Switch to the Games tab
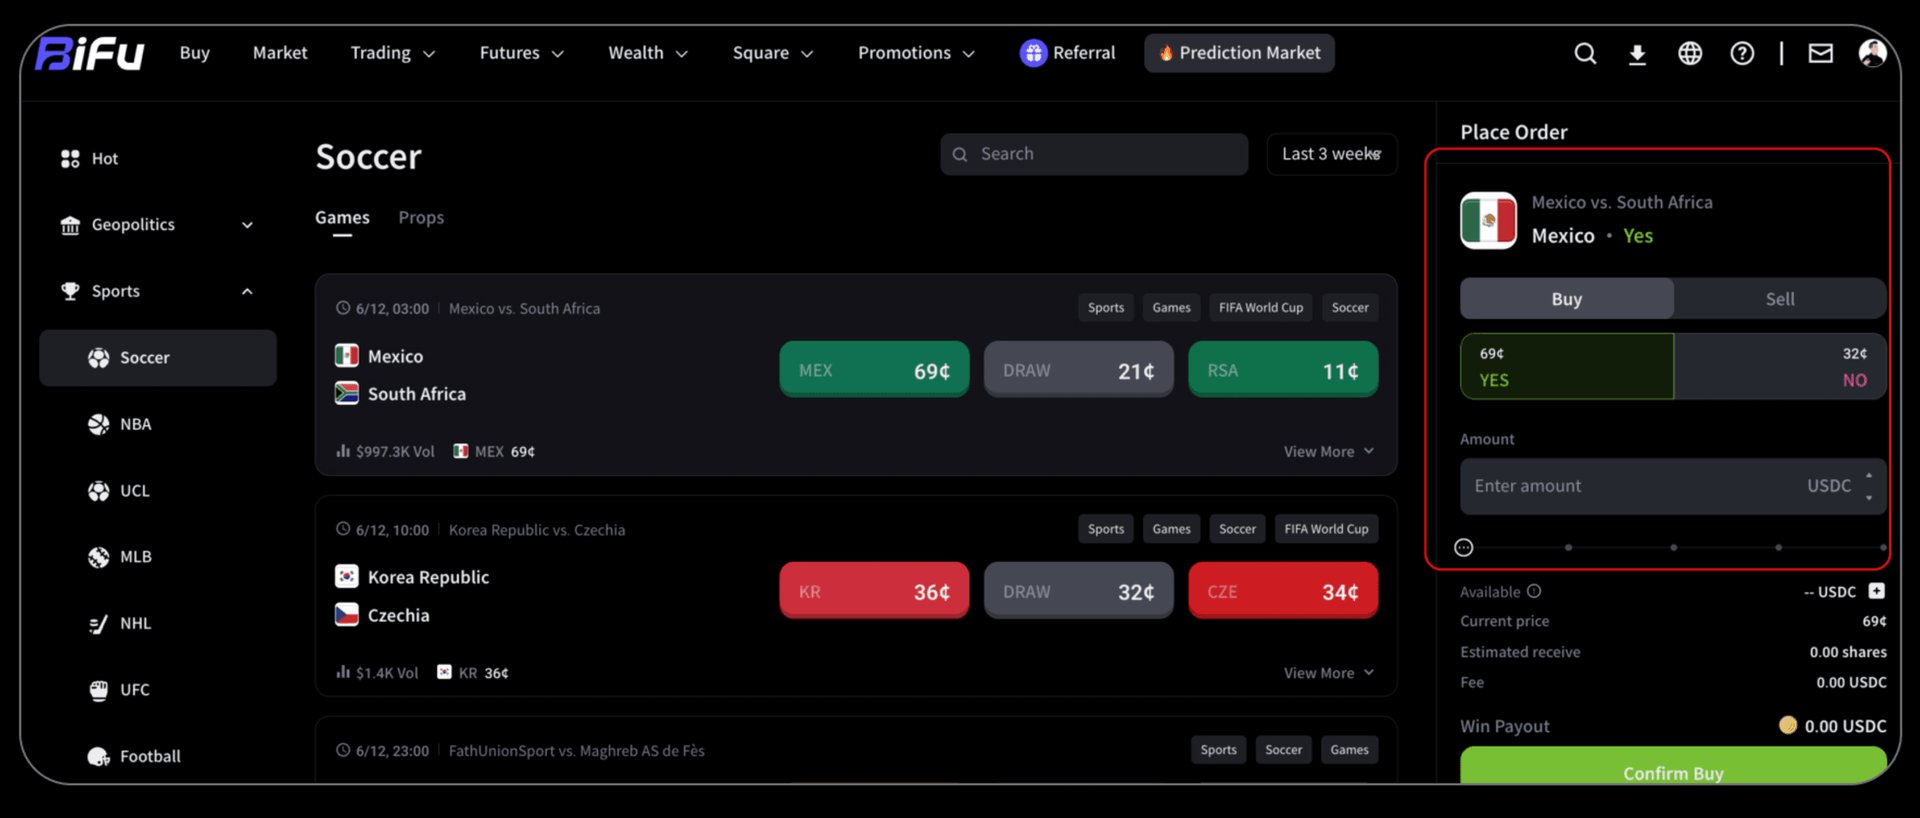 coord(342,218)
